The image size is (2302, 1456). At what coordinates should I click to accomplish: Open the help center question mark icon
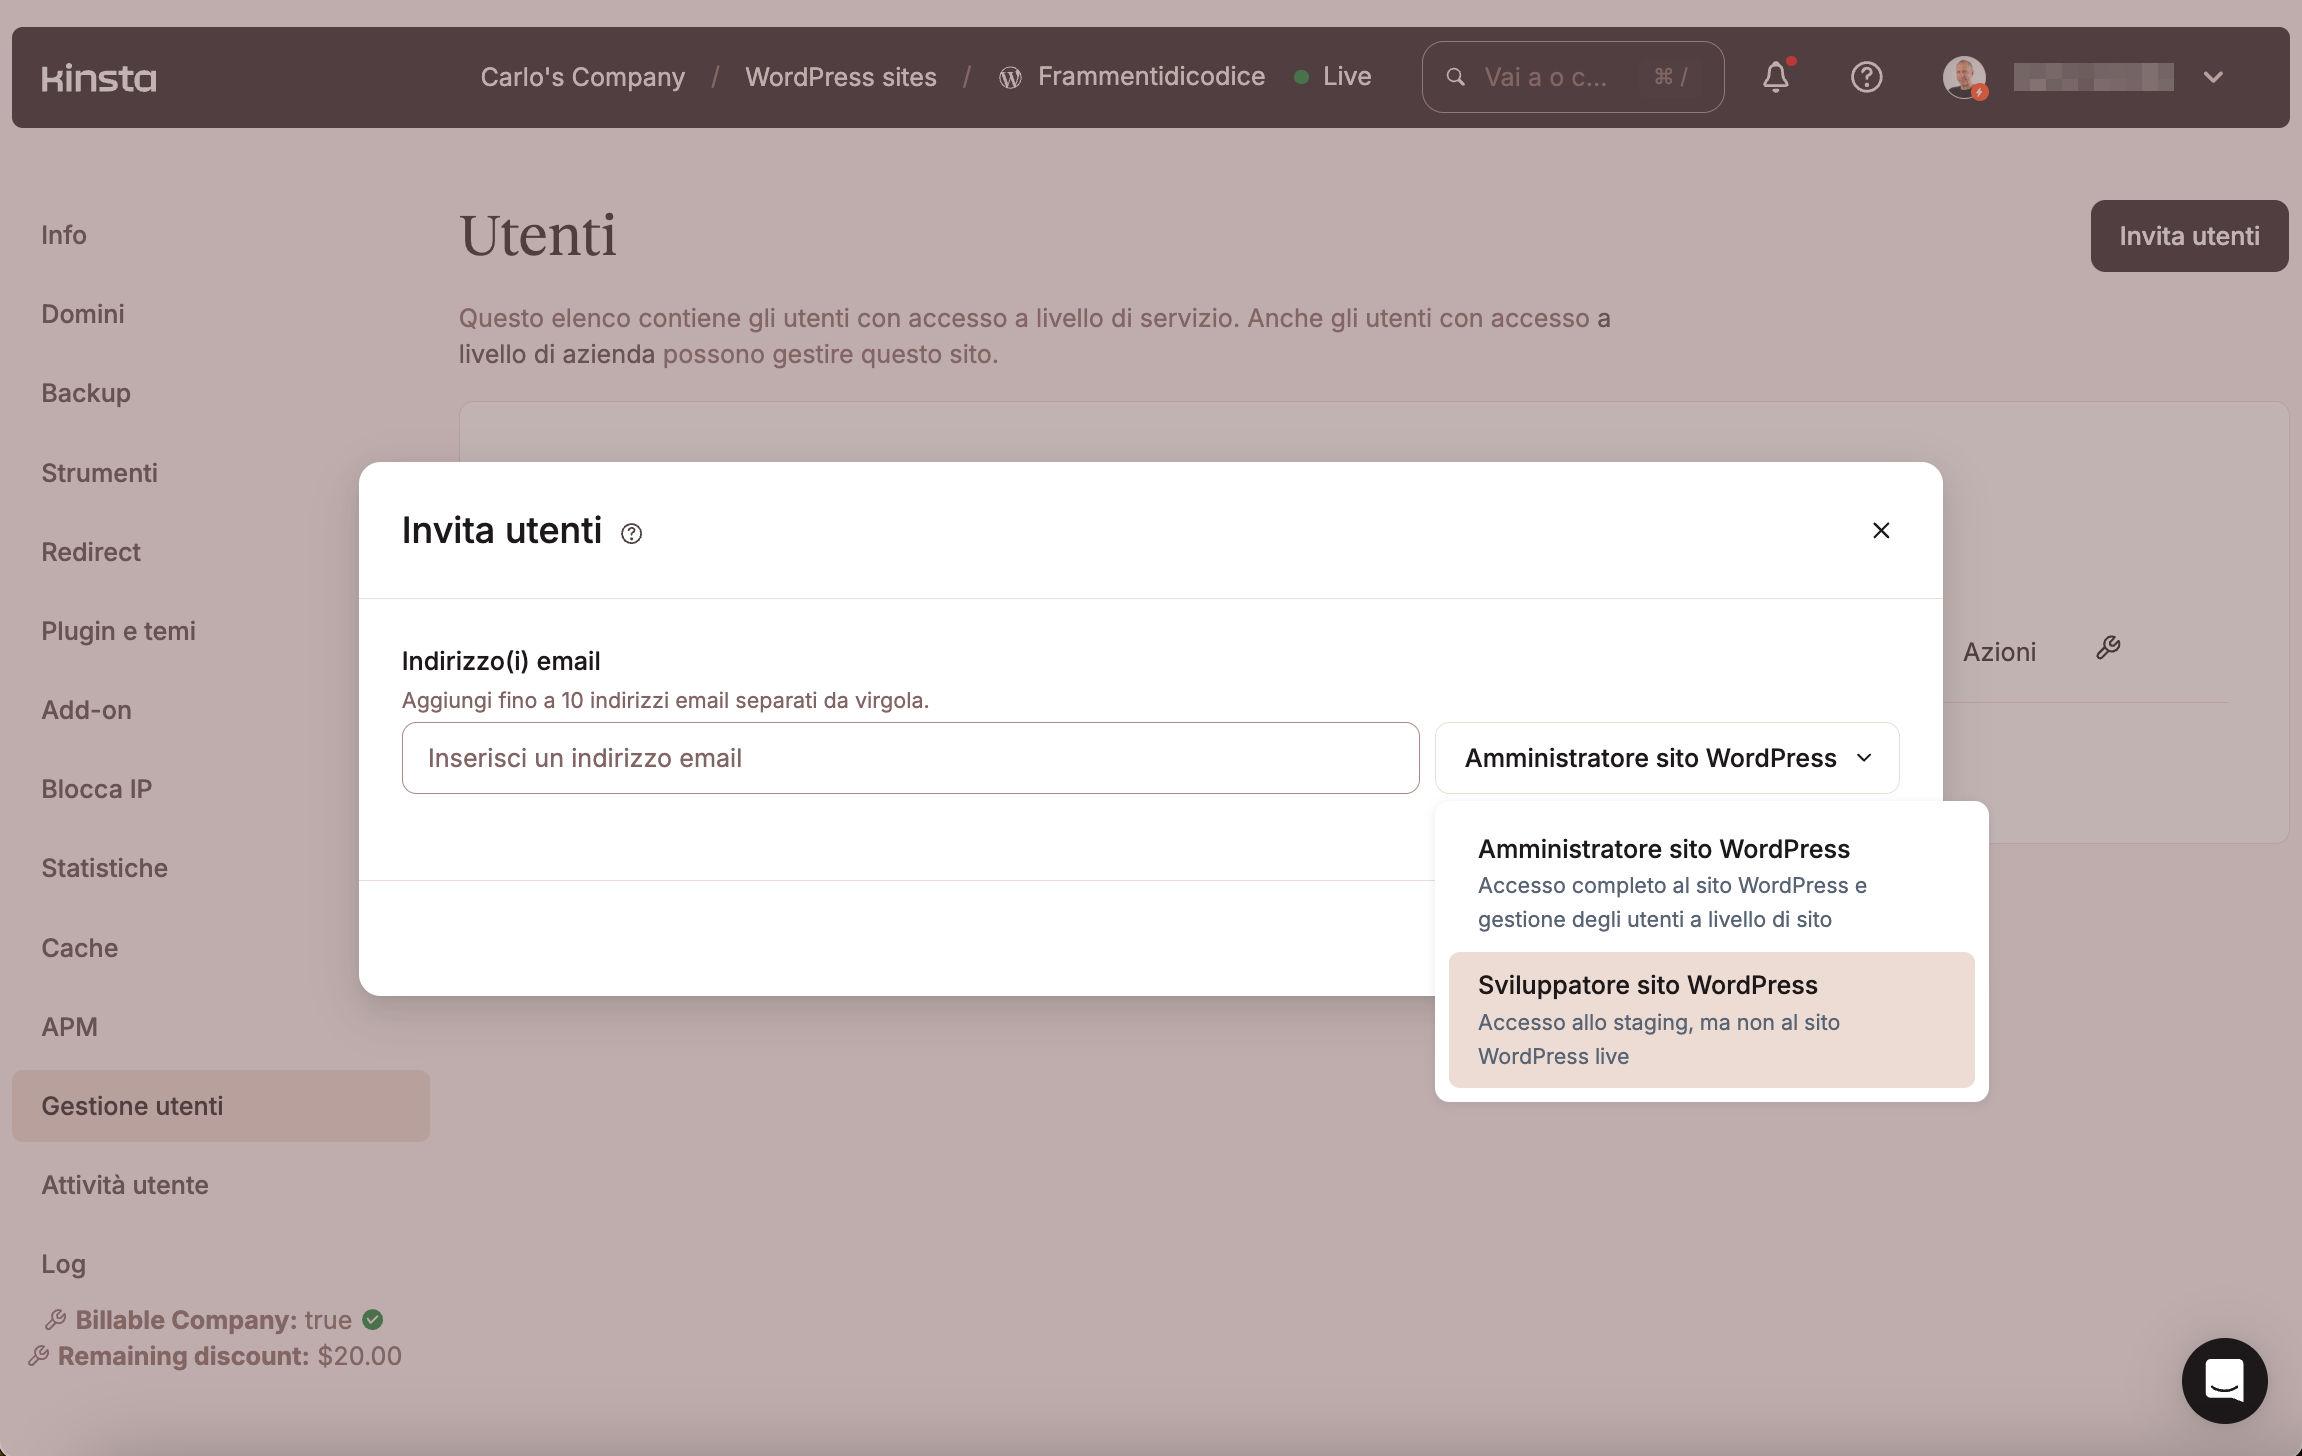tap(1866, 77)
